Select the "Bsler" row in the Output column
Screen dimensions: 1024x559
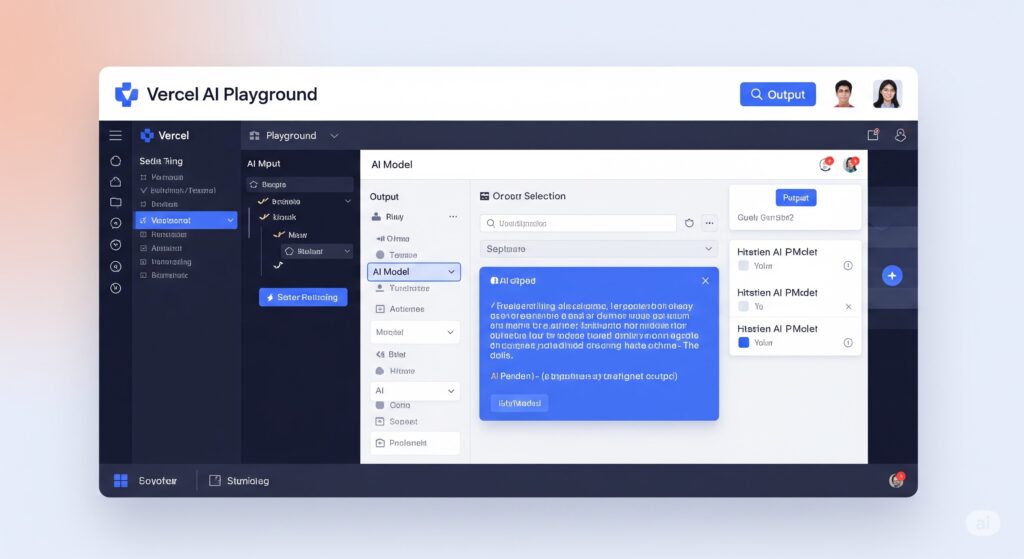point(391,355)
